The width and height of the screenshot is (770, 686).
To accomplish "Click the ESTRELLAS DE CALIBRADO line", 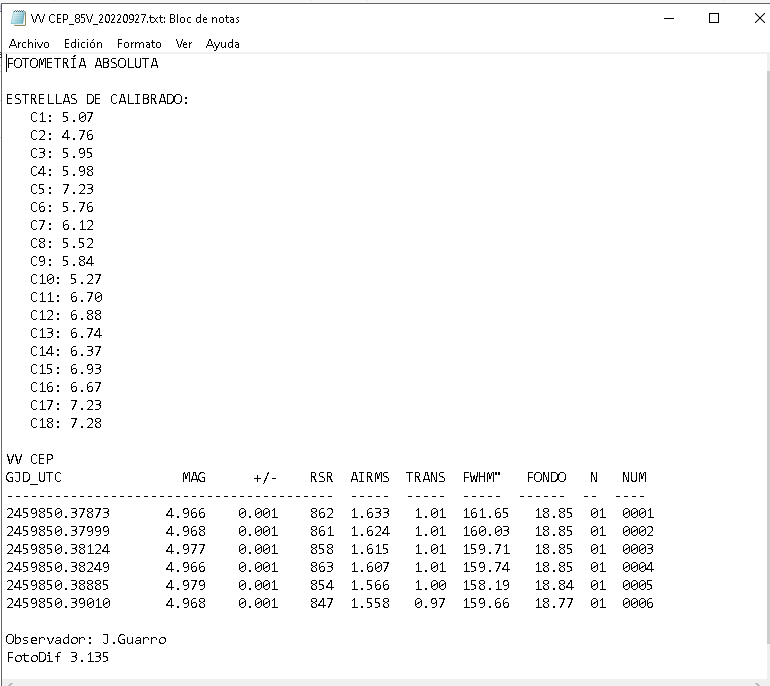I will [98, 99].
